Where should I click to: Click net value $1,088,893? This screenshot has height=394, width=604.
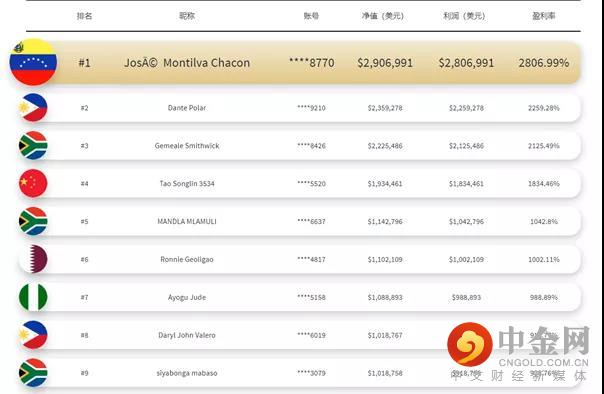[385, 298]
